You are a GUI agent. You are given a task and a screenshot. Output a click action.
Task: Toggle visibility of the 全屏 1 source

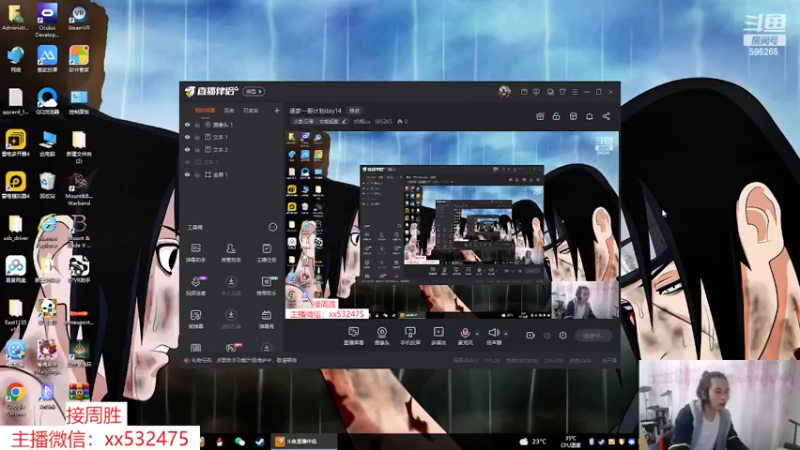pyautogui.click(x=187, y=174)
